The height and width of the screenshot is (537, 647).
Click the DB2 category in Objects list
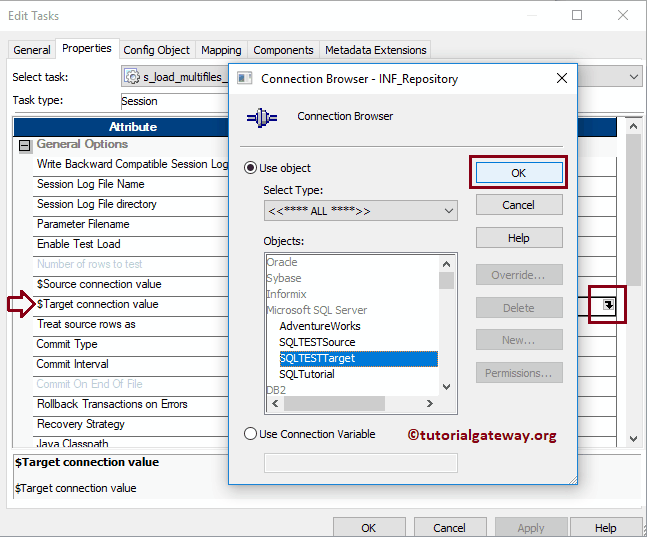(x=276, y=390)
